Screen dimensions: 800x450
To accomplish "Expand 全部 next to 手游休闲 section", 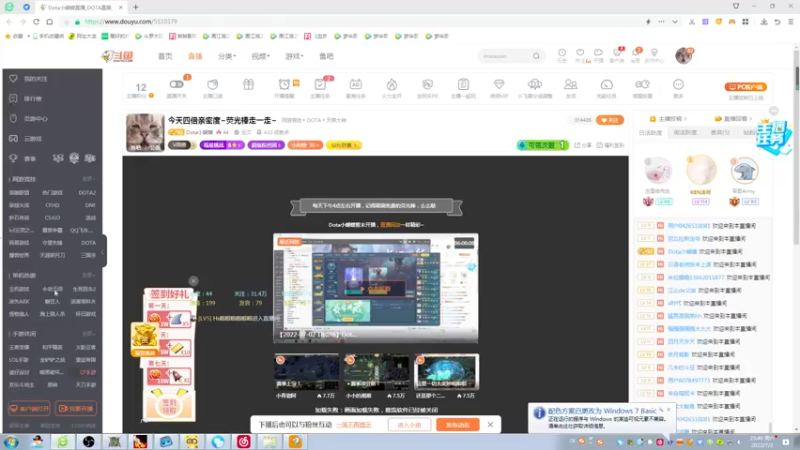I will pos(89,334).
